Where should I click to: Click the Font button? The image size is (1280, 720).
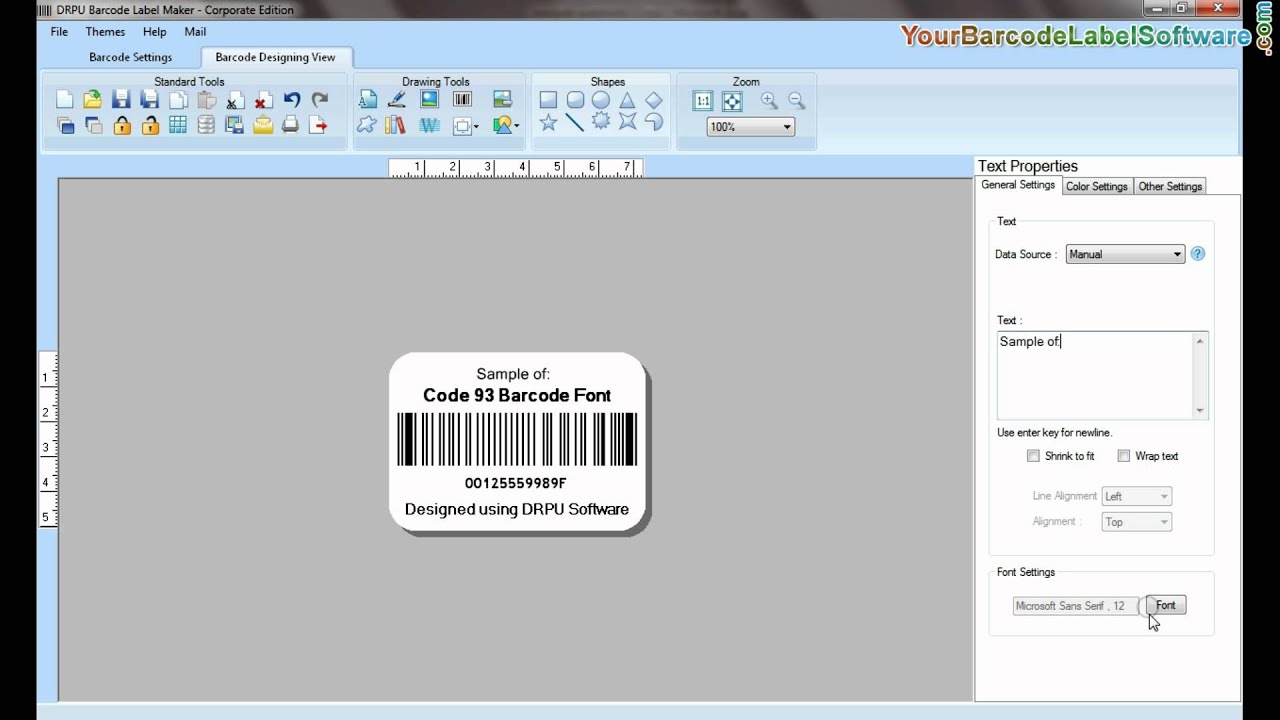[1166, 605]
